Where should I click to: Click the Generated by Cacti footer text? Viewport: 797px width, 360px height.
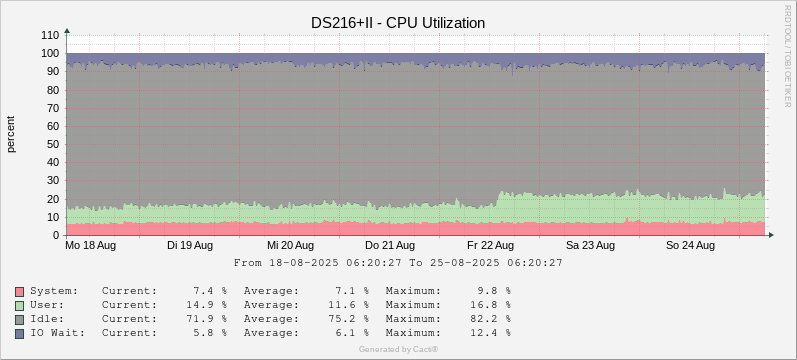pos(398,349)
